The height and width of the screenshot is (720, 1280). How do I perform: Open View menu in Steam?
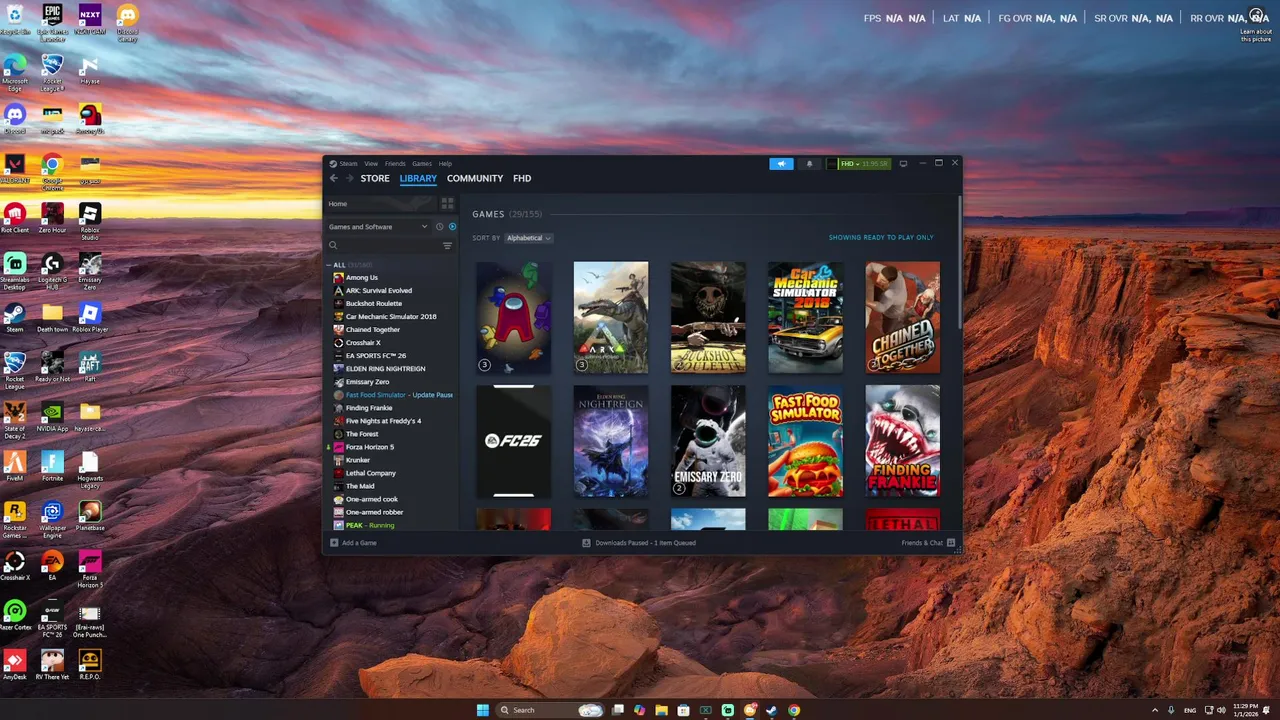(371, 163)
